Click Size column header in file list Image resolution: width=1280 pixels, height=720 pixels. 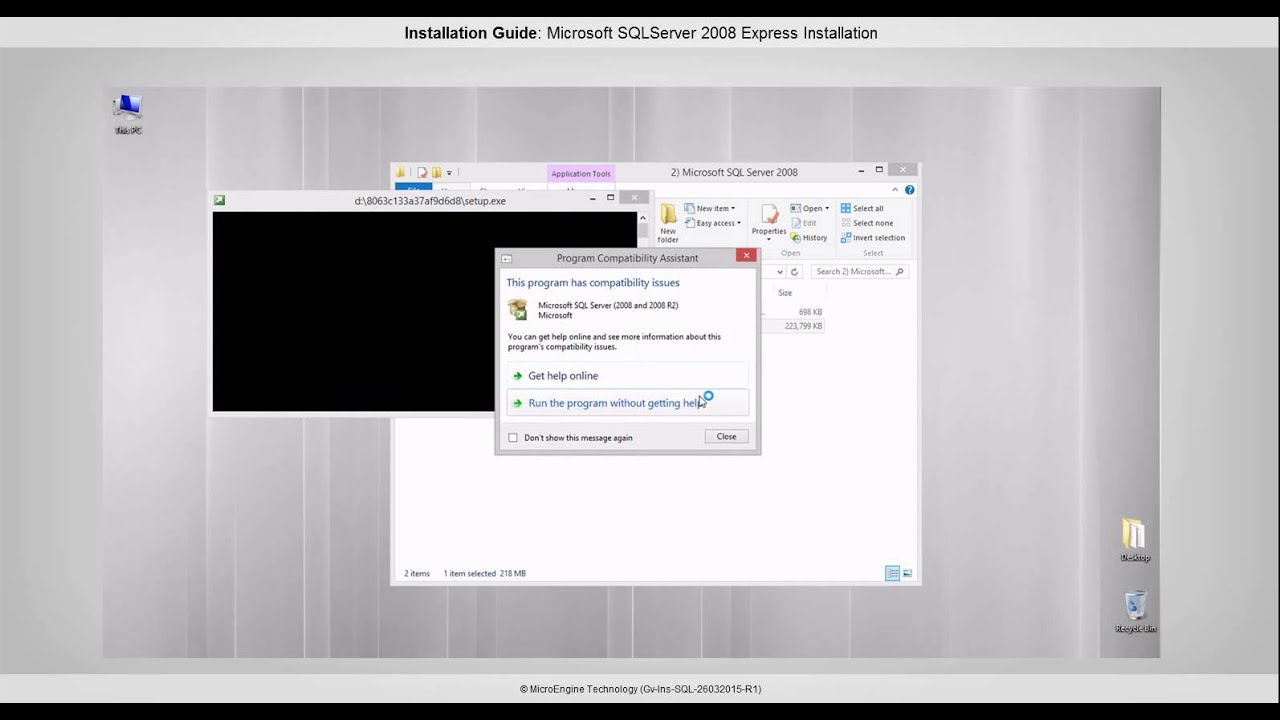(x=785, y=293)
